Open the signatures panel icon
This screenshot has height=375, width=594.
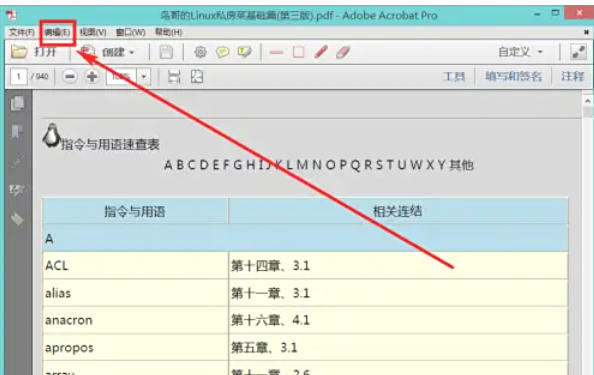pyautogui.click(x=17, y=190)
